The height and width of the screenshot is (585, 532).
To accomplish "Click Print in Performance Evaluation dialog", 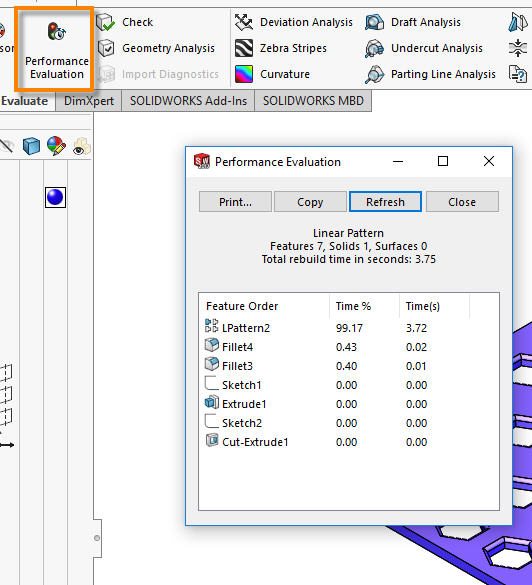I will [235, 202].
